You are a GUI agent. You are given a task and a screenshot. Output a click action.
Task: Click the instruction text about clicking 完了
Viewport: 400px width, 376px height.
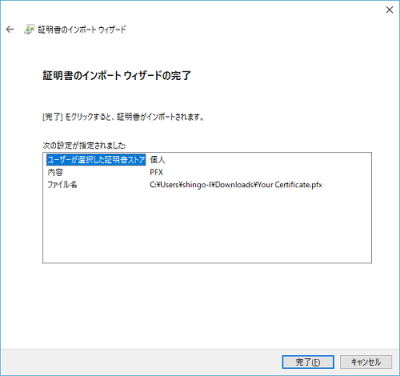point(123,117)
